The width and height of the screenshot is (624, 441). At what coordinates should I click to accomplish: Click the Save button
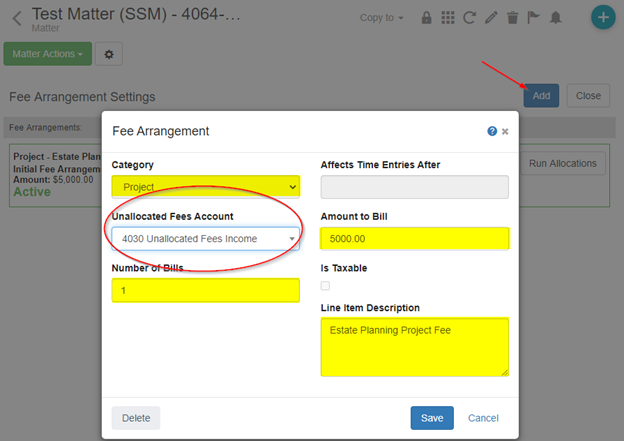coord(432,418)
